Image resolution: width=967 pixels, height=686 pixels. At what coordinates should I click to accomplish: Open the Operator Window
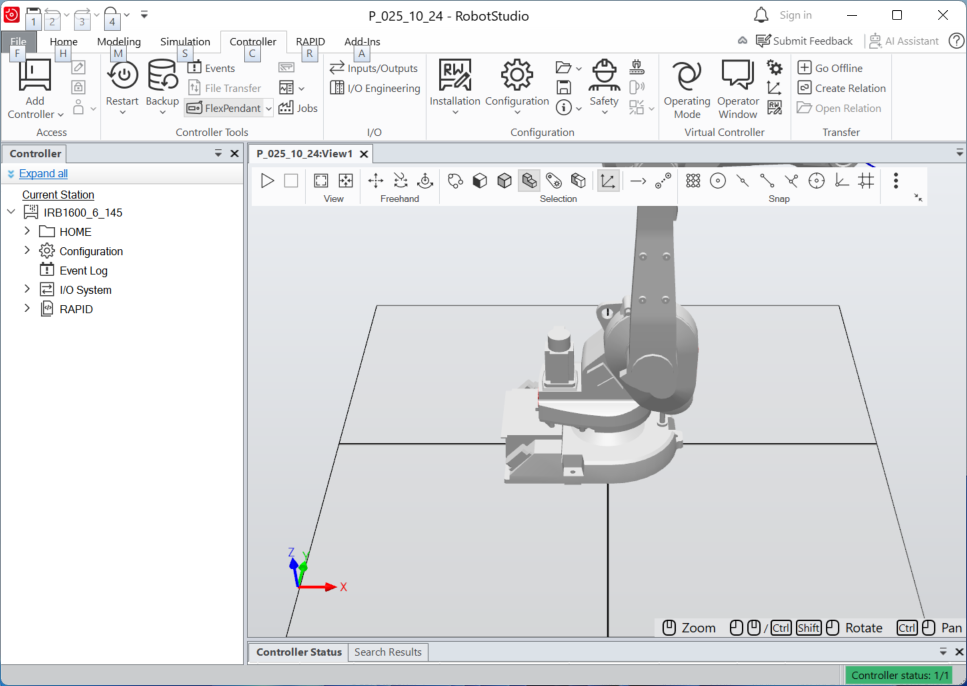(737, 76)
